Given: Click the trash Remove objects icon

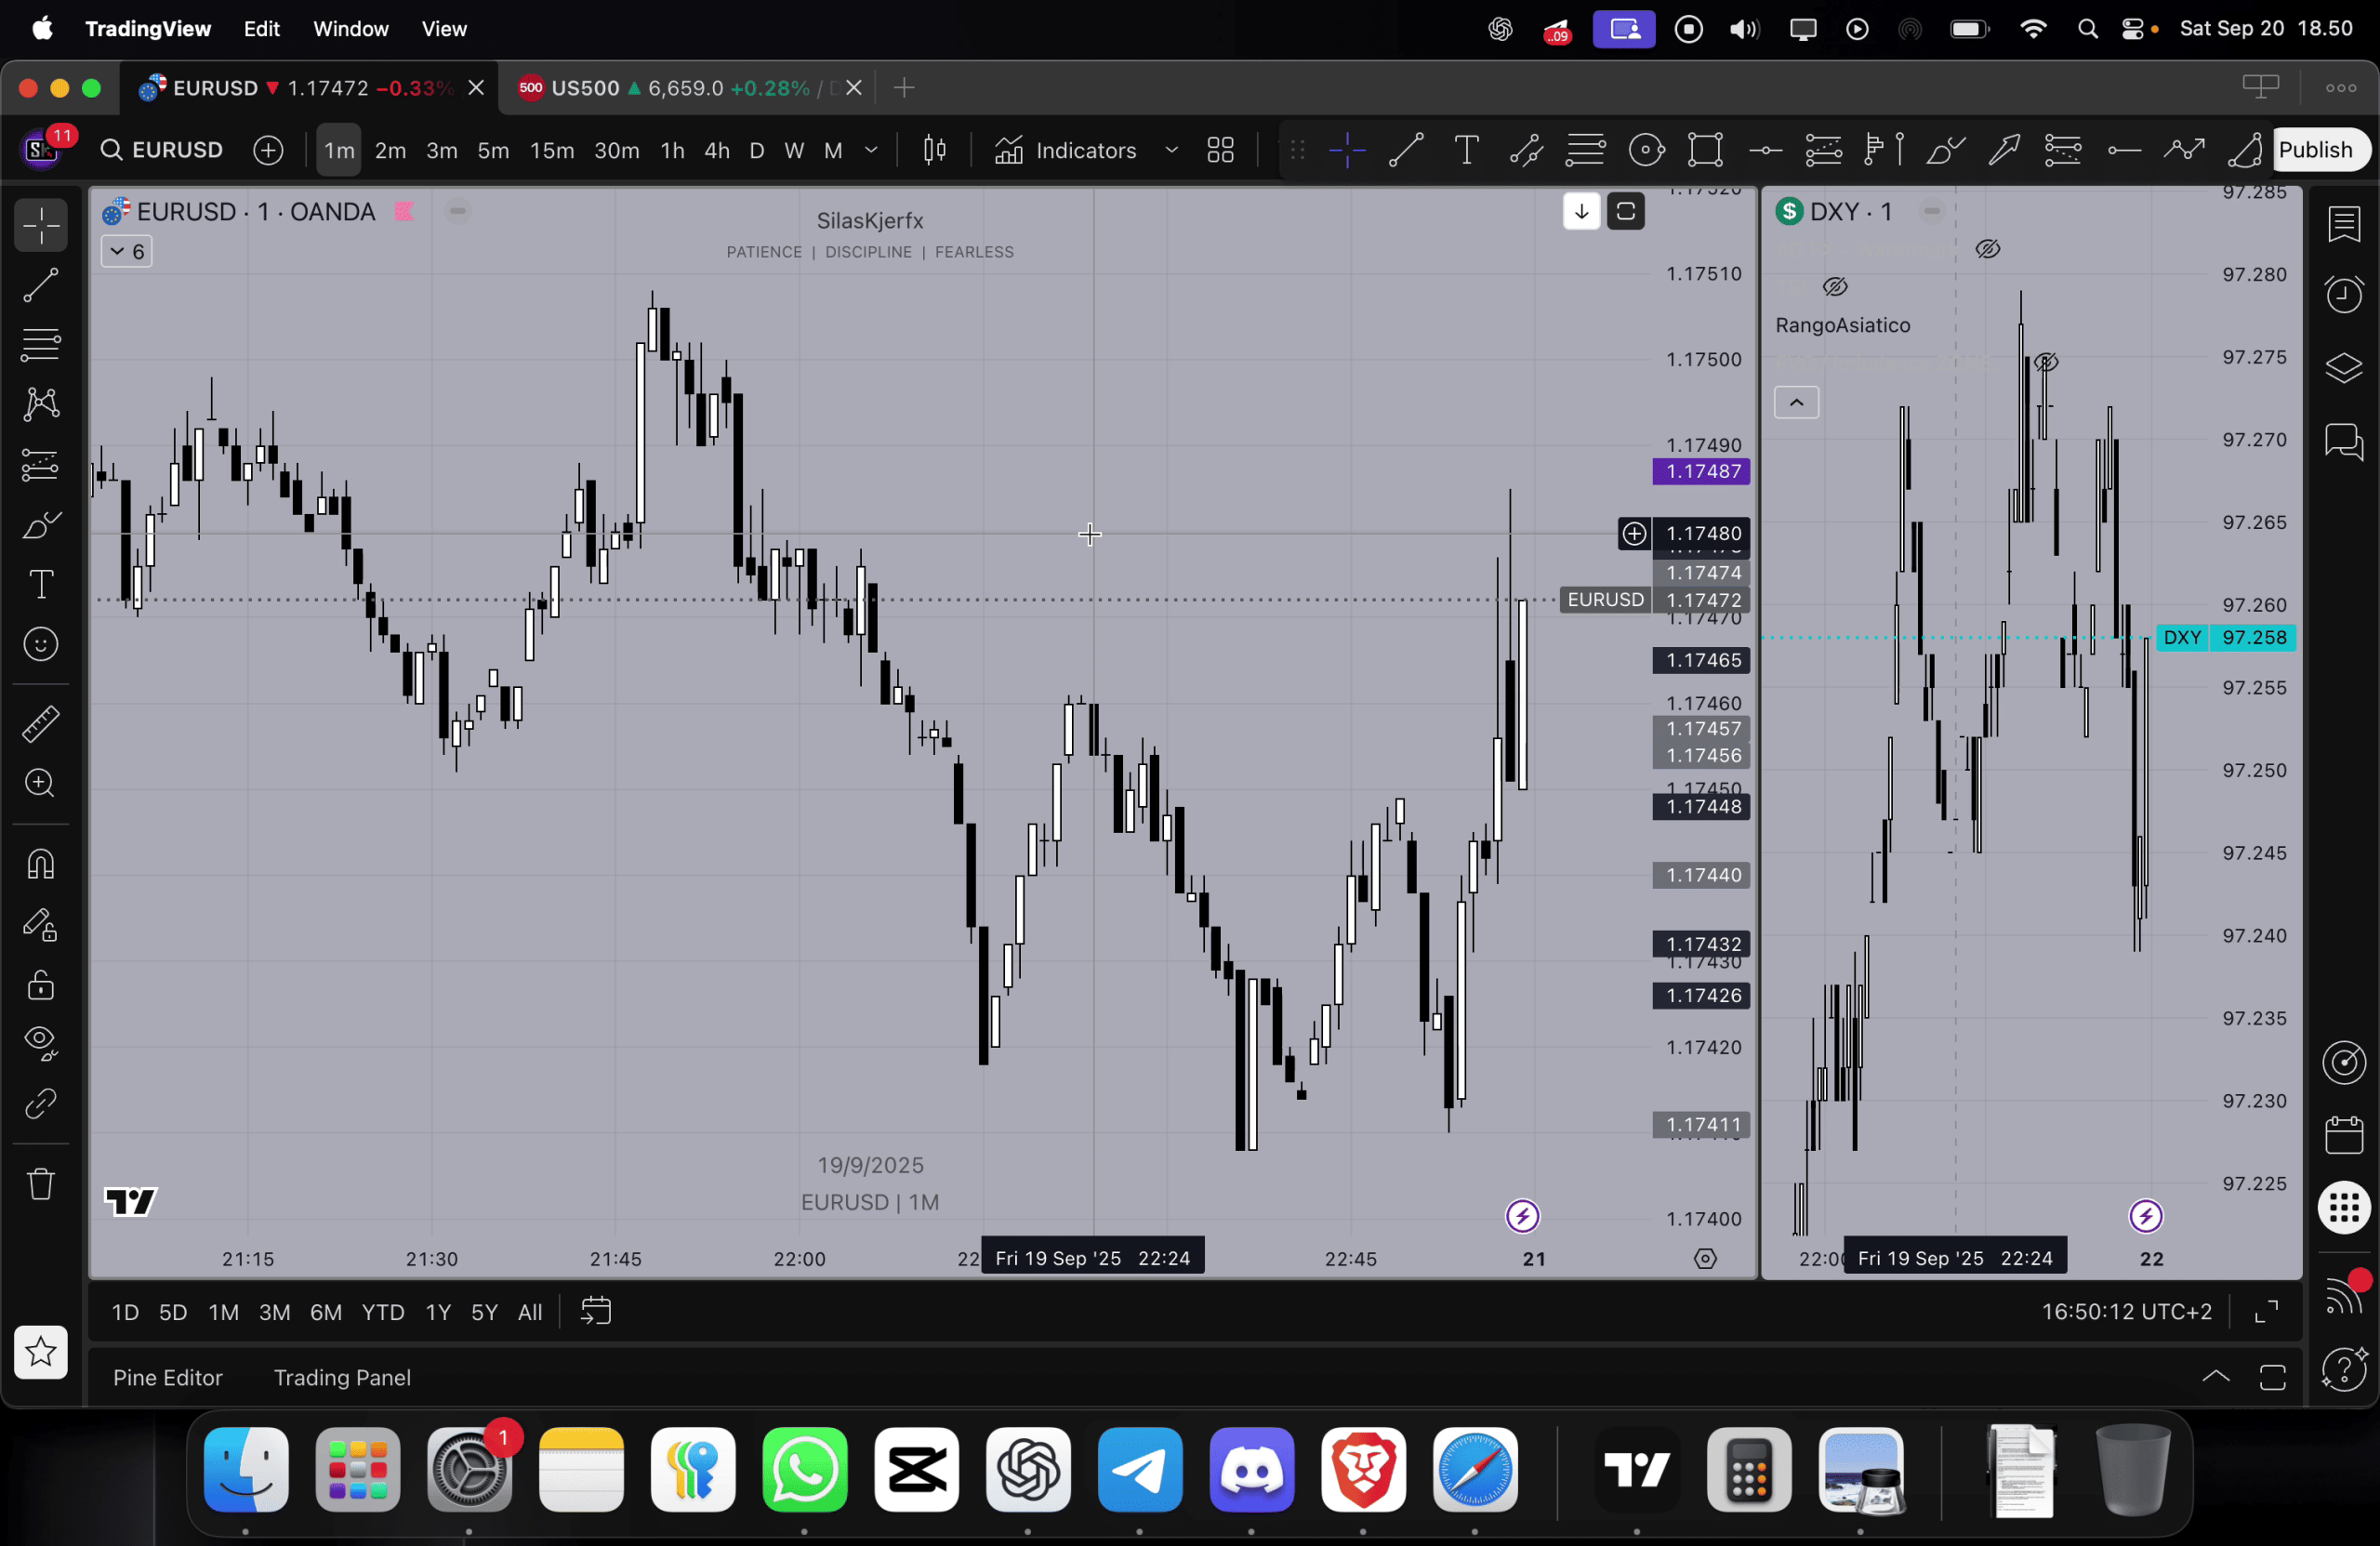Looking at the screenshot, I should point(40,1184).
